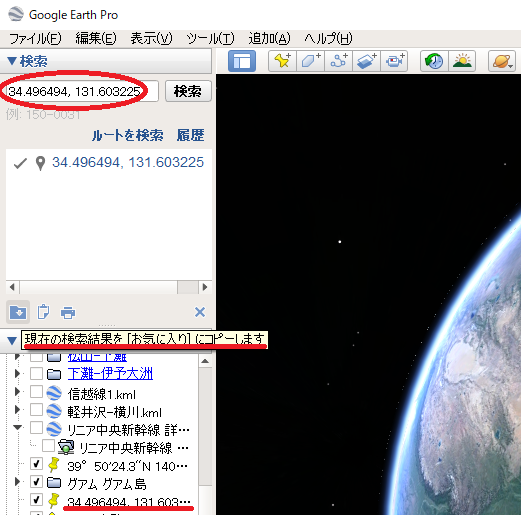Open the ツール(T) menu
The width and height of the screenshot is (521, 515).
click(x=210, y=39)
